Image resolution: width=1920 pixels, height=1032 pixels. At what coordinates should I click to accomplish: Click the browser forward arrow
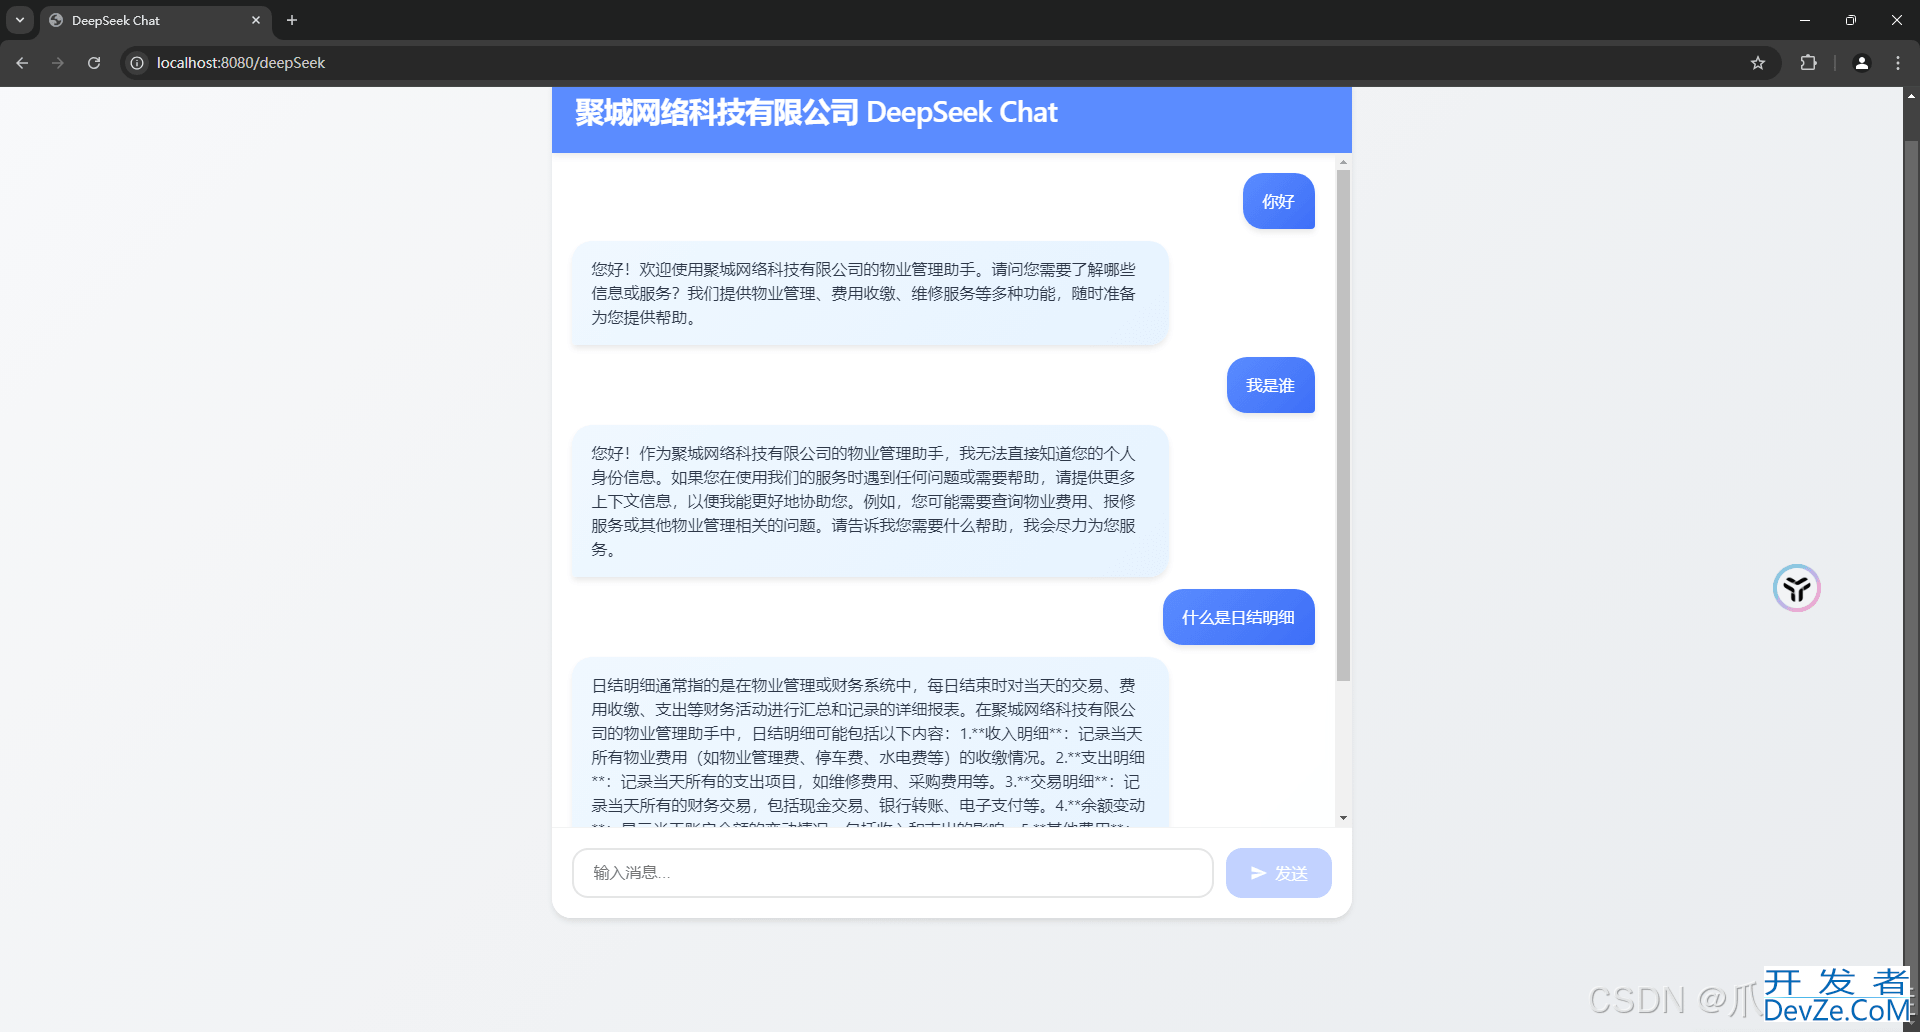(x=58, y=63)
